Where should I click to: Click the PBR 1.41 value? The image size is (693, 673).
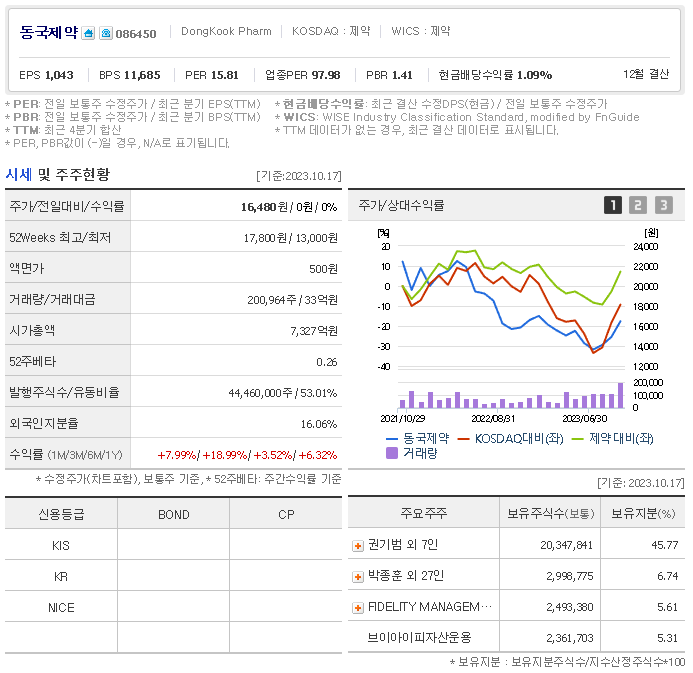(402, 75)
